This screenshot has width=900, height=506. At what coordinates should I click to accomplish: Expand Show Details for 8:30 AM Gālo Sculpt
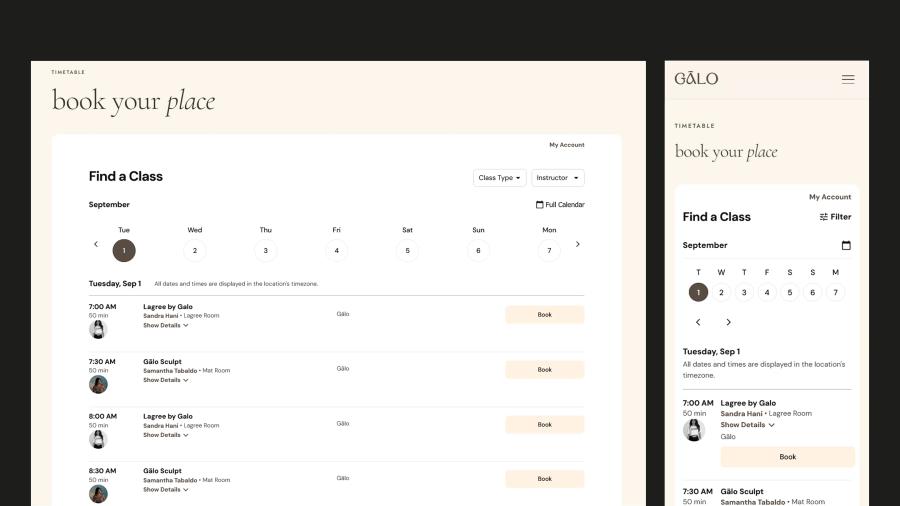[x=166, y=490]
